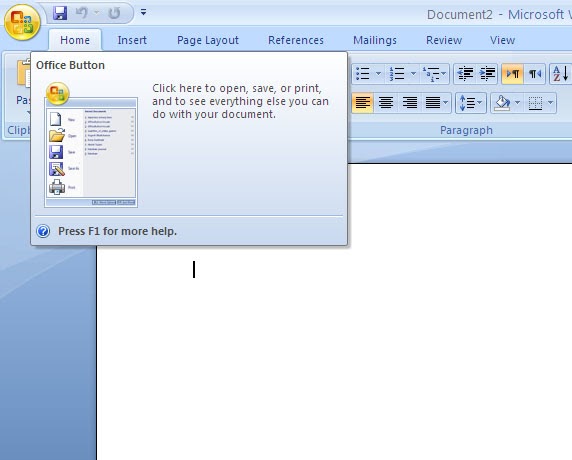Viewport: 572px width, 460px height.
Task: Undo last action in Quick Access toolbar
Action: point(81,13)
